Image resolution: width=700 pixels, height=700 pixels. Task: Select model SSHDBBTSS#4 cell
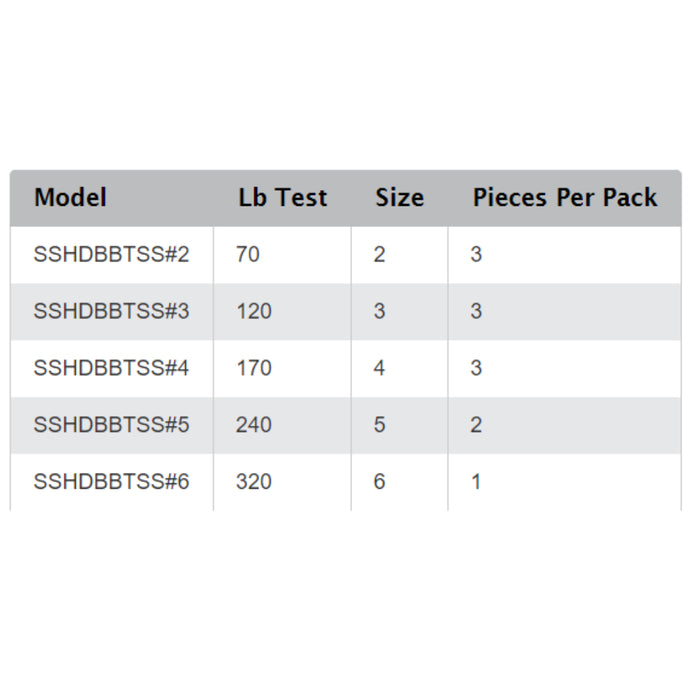pos(112,368)
